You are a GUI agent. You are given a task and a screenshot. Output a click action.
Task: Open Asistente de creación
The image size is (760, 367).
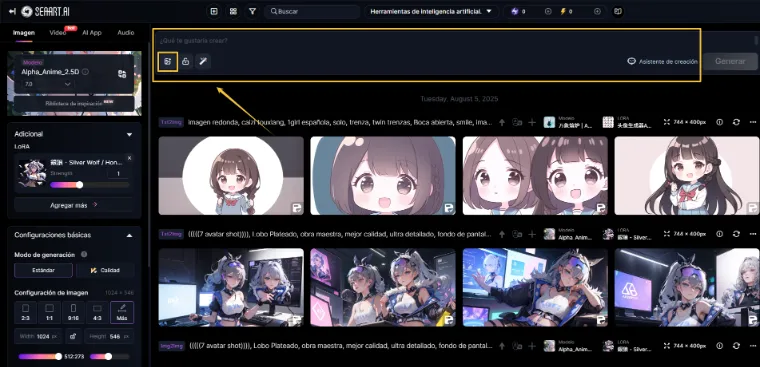(662, 62)
